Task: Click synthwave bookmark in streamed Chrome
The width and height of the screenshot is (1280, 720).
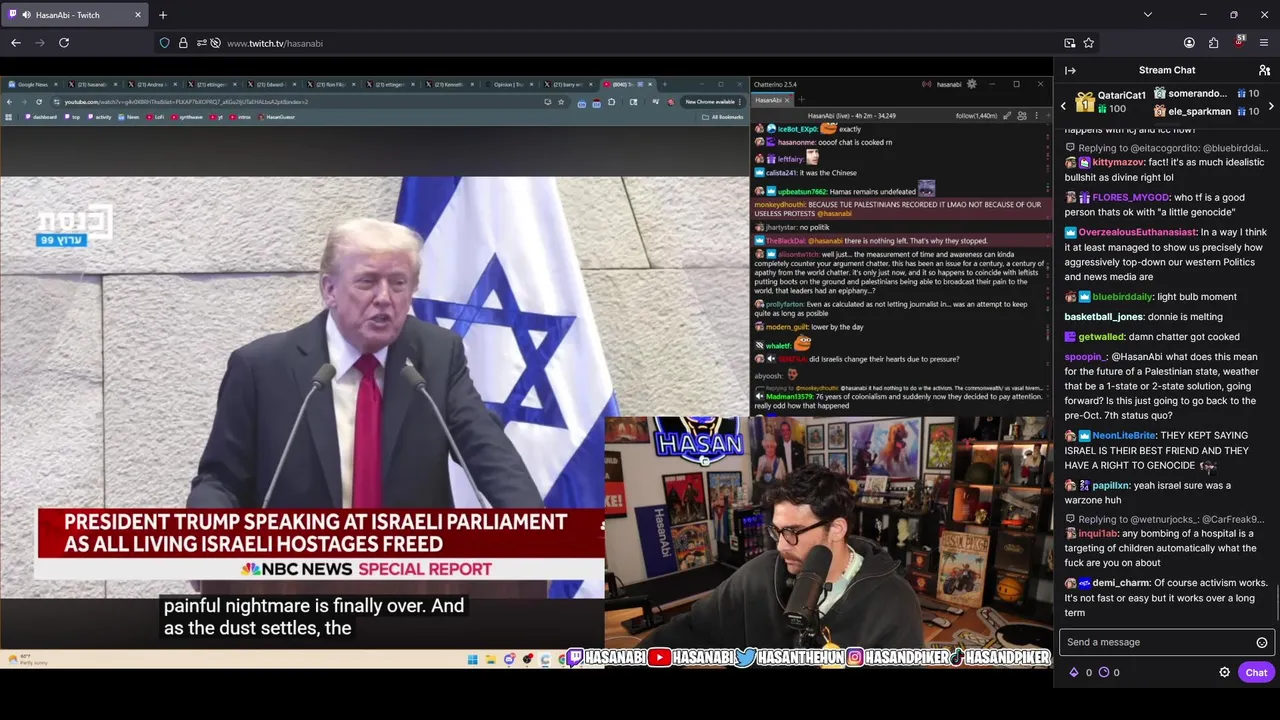Action: point(187,117)
